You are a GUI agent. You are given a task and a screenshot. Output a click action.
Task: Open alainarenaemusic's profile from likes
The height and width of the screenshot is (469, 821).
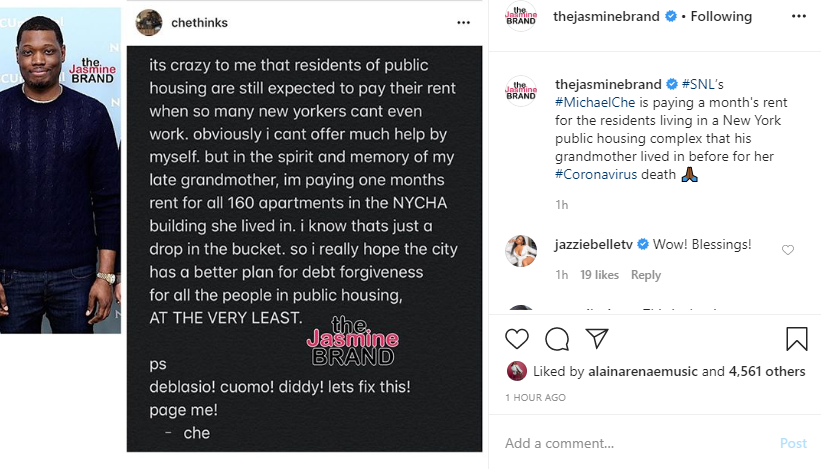click(642, 371)
